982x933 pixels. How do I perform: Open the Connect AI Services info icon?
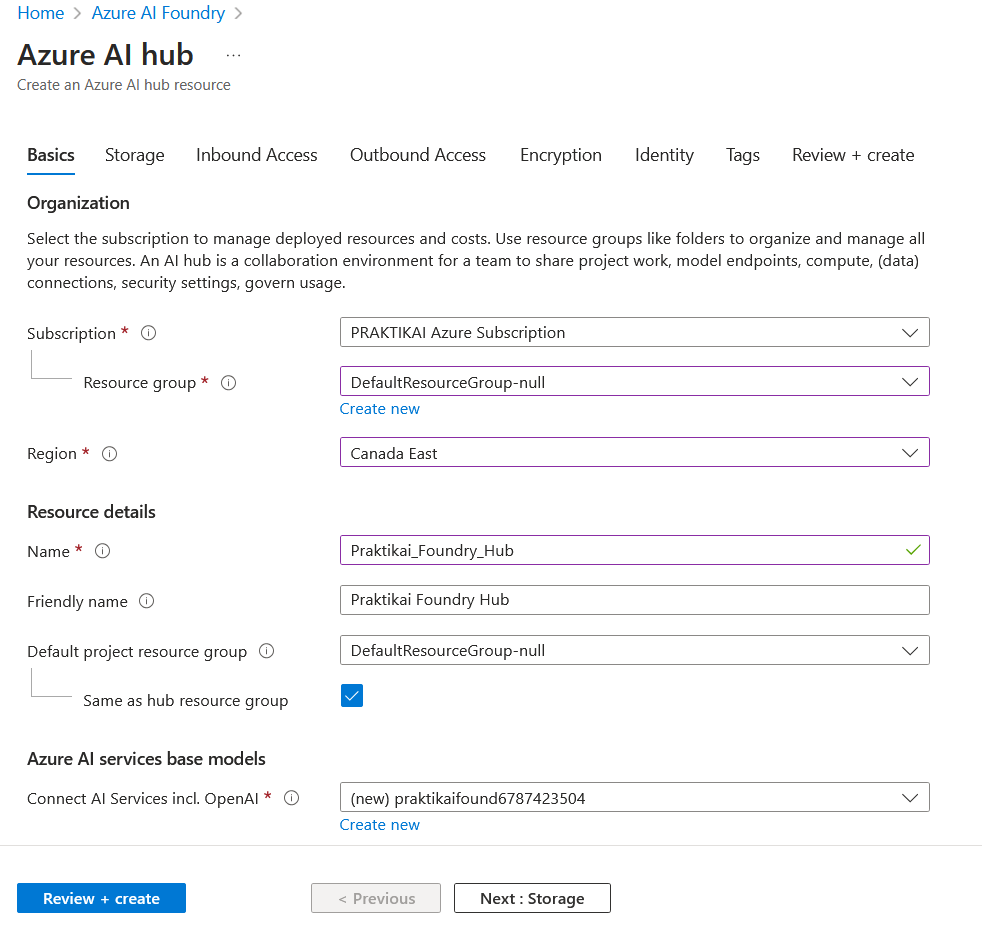(x=291, y=798)
